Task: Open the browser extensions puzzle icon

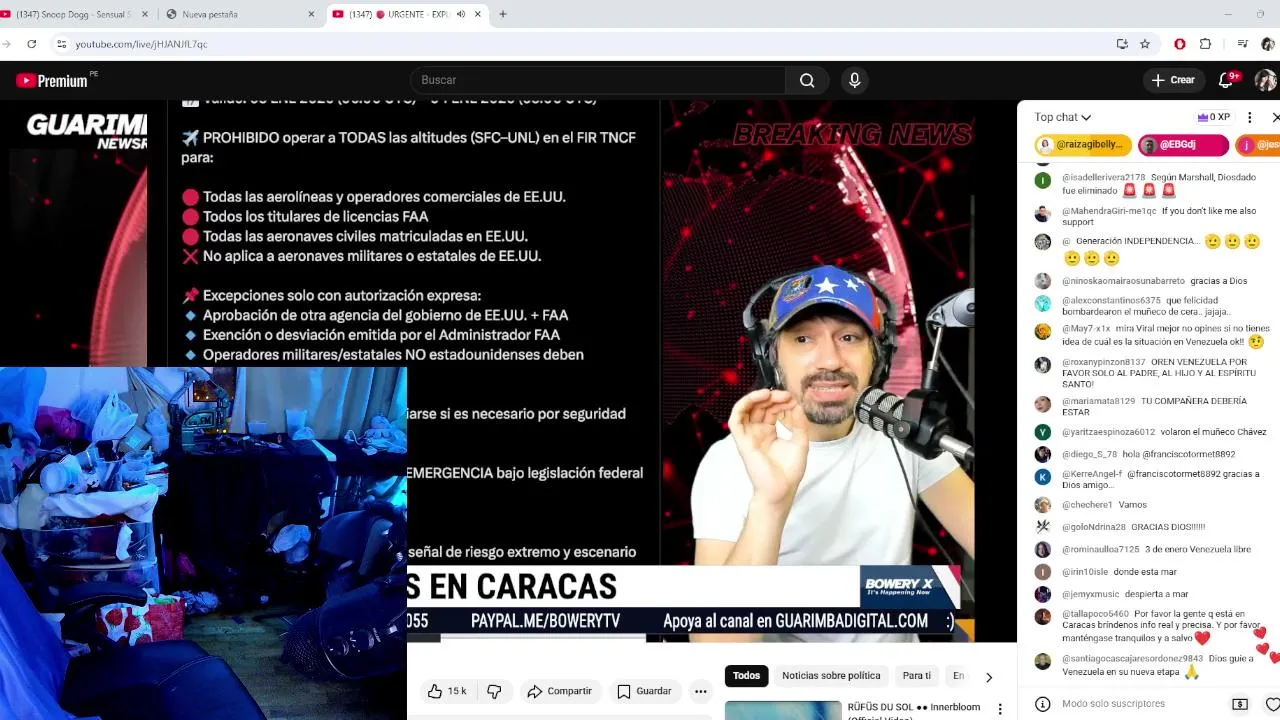Action: [x=1205, y=44]
